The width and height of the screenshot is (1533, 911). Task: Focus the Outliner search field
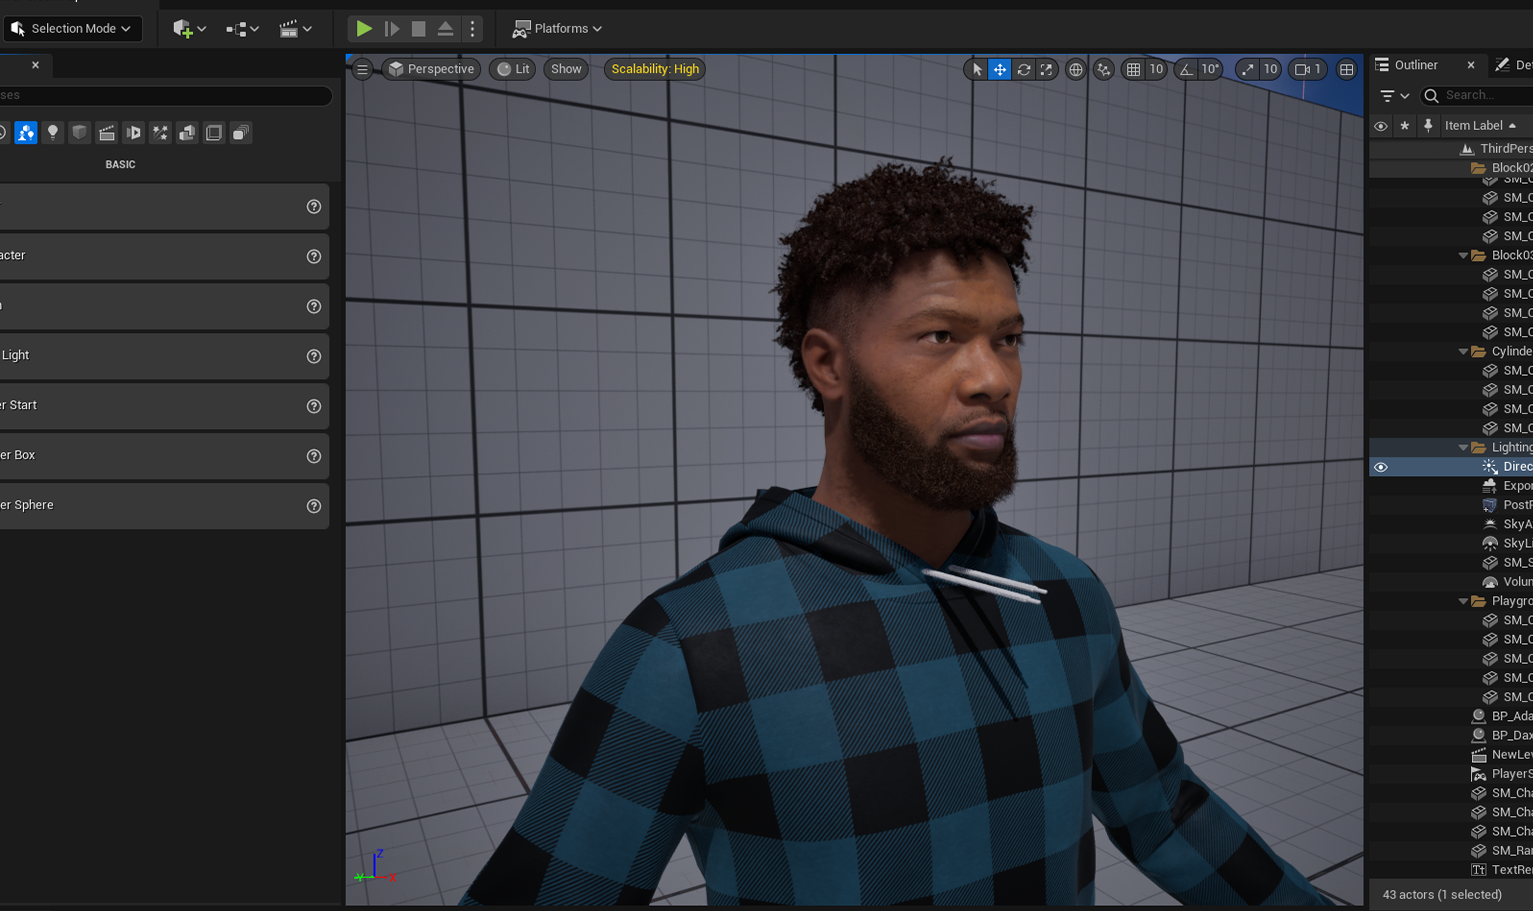click(1476, 96)
